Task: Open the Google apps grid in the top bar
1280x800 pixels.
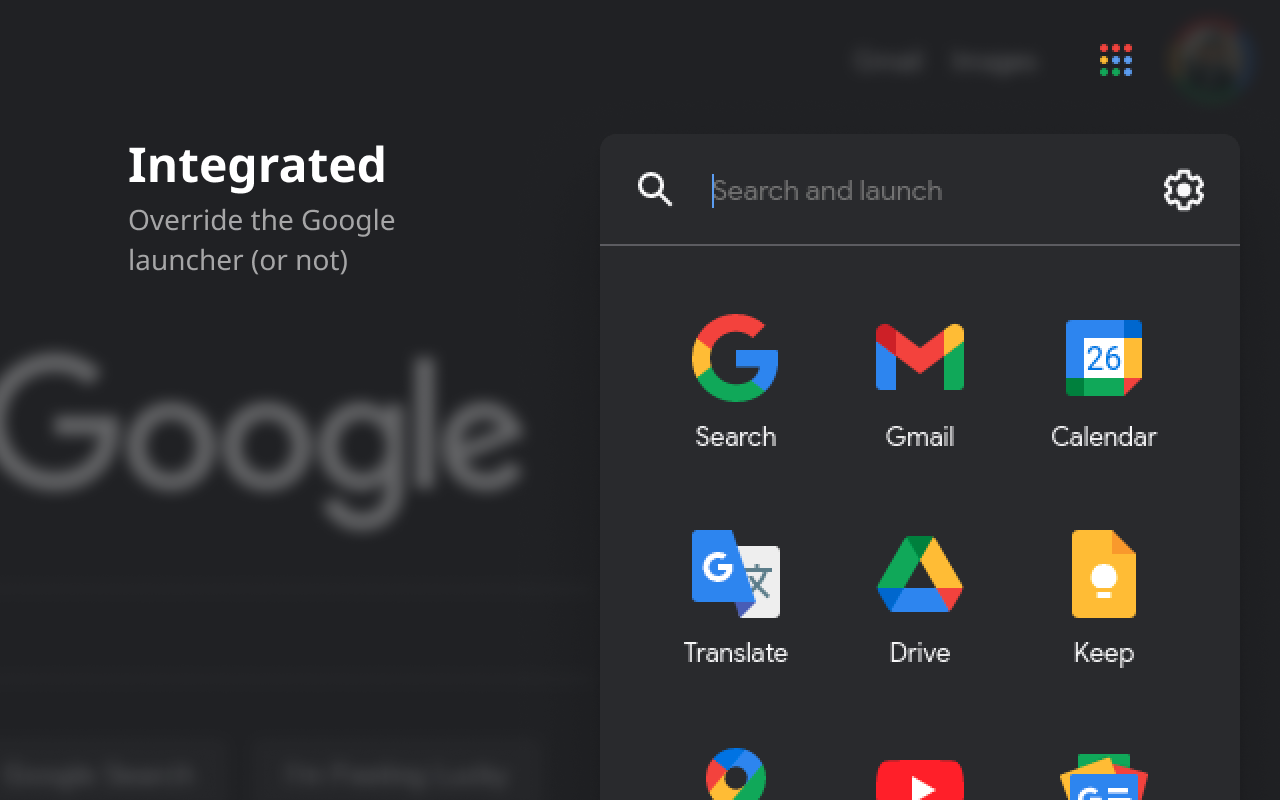Action: 1114,60
